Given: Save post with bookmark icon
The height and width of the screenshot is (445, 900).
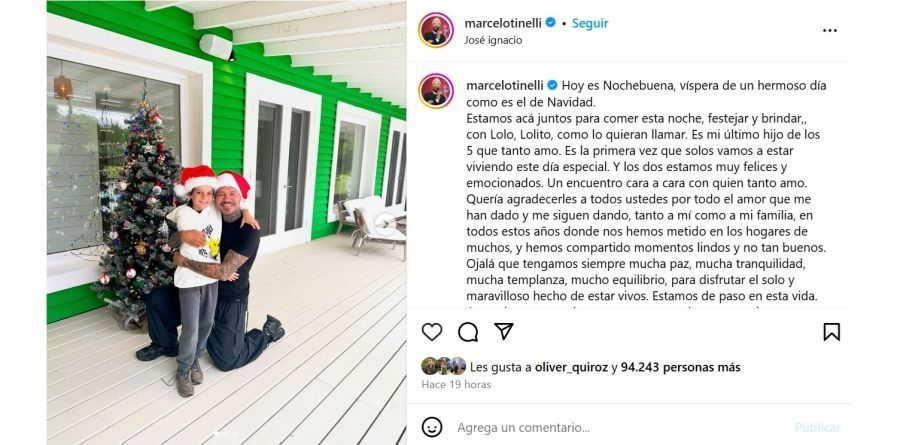Looking at the screenshot, I should tap(831, 332).
